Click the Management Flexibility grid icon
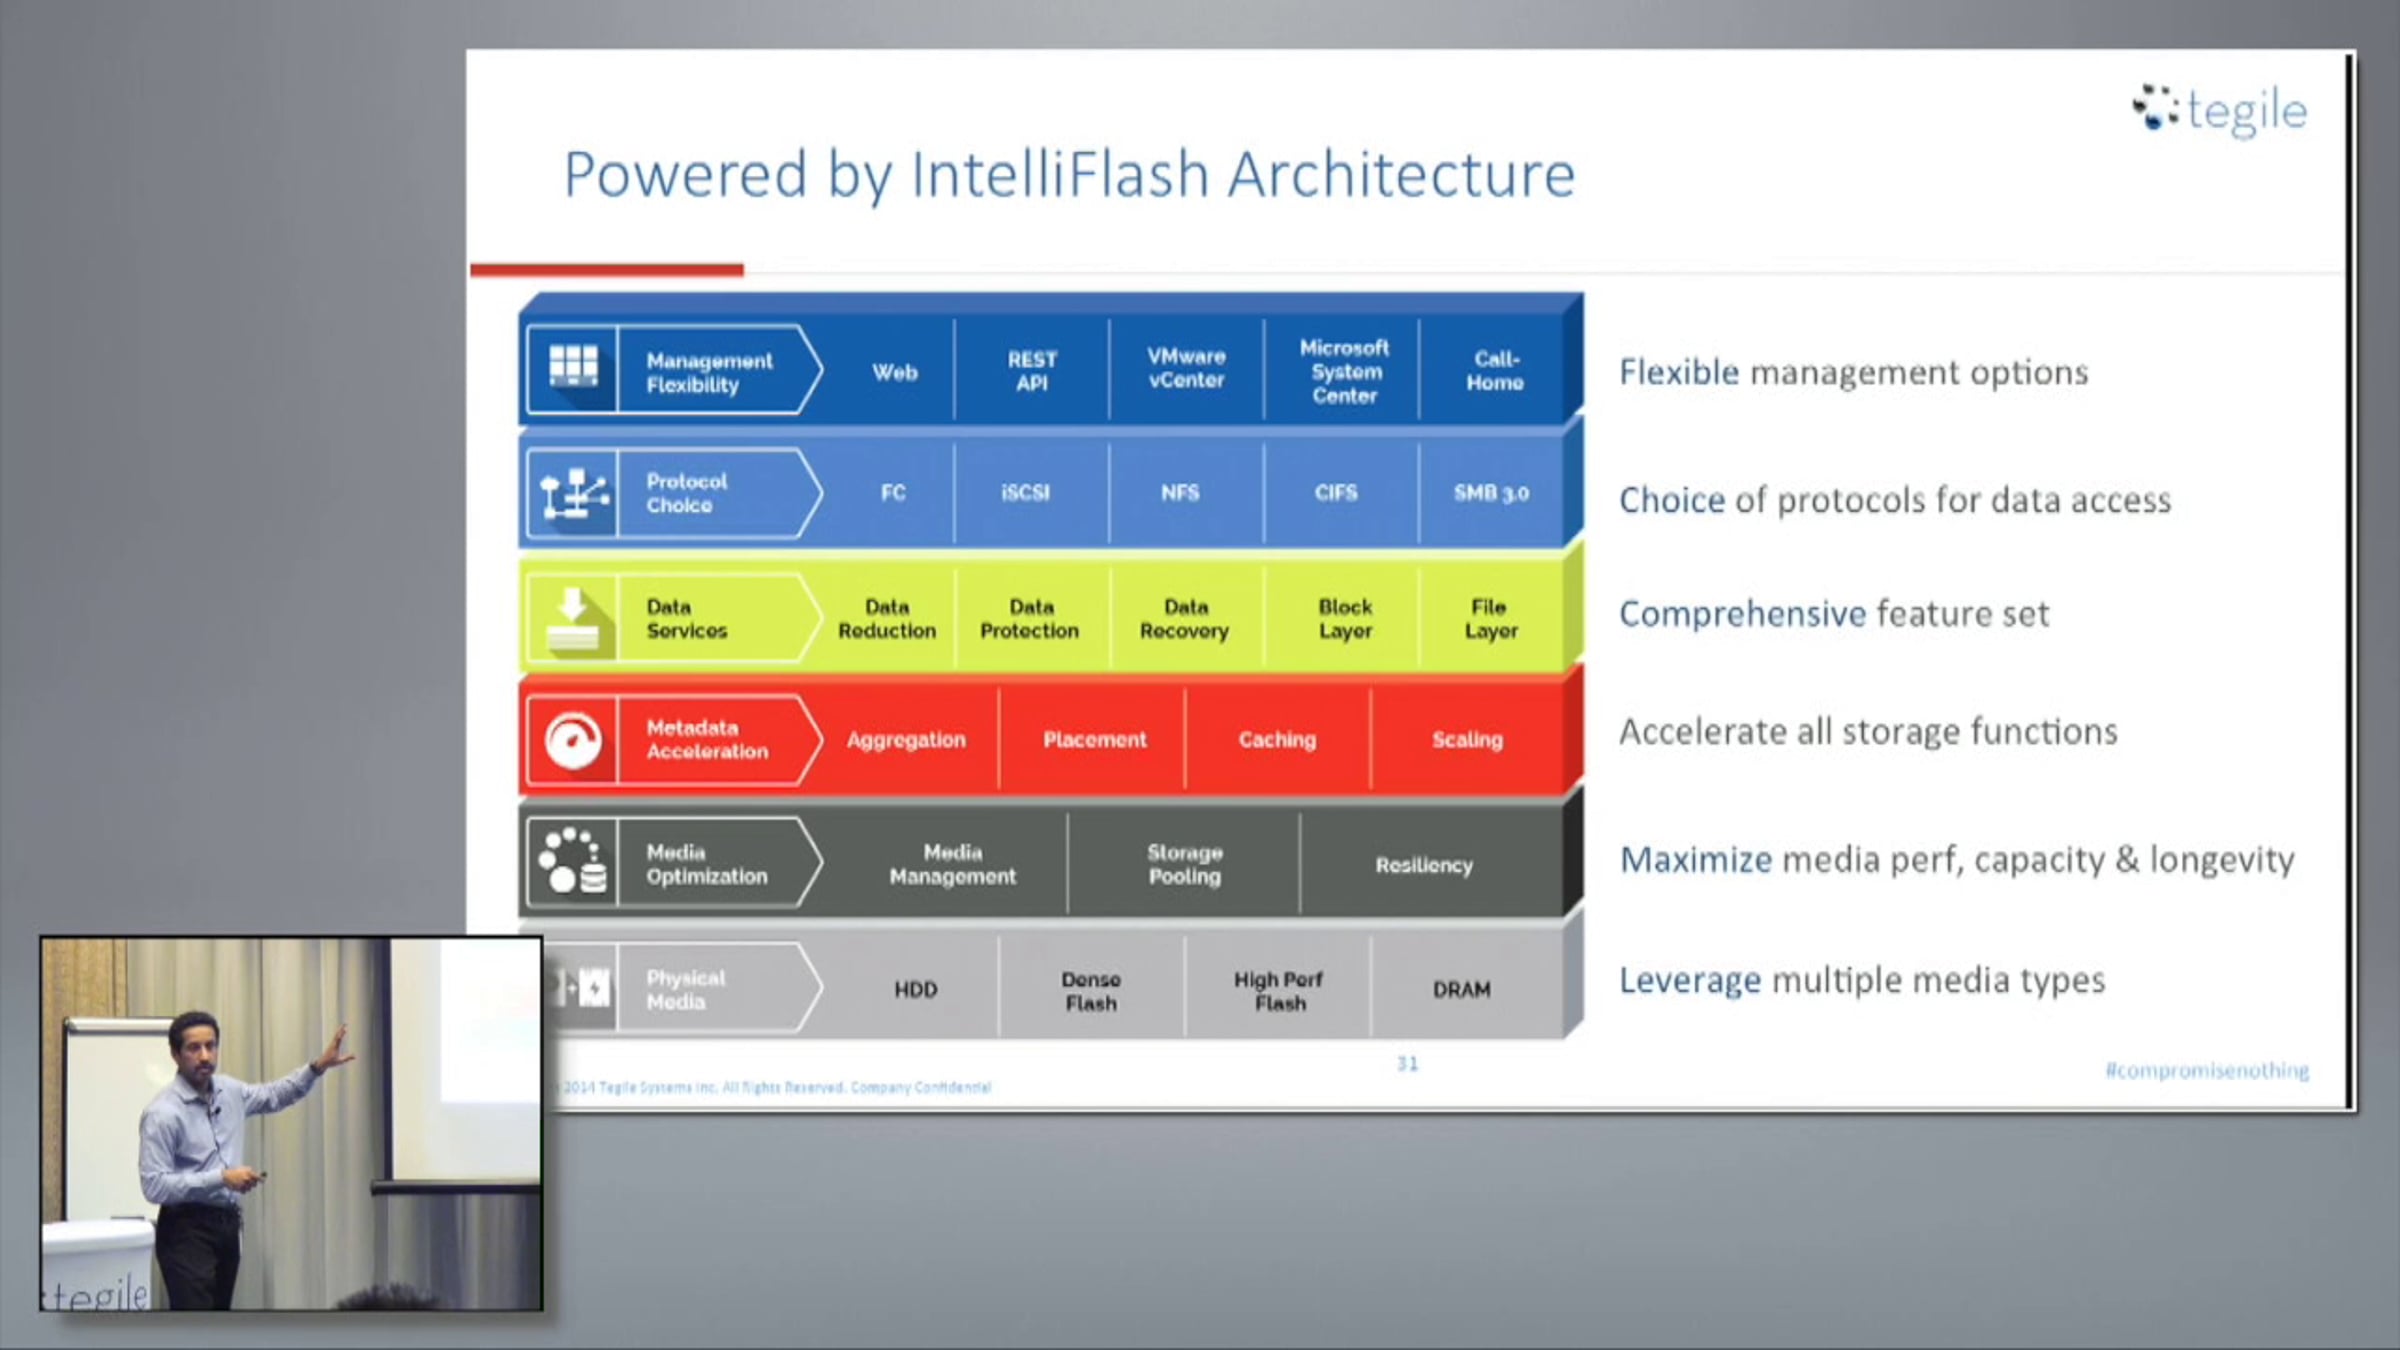 pos(573,367)
